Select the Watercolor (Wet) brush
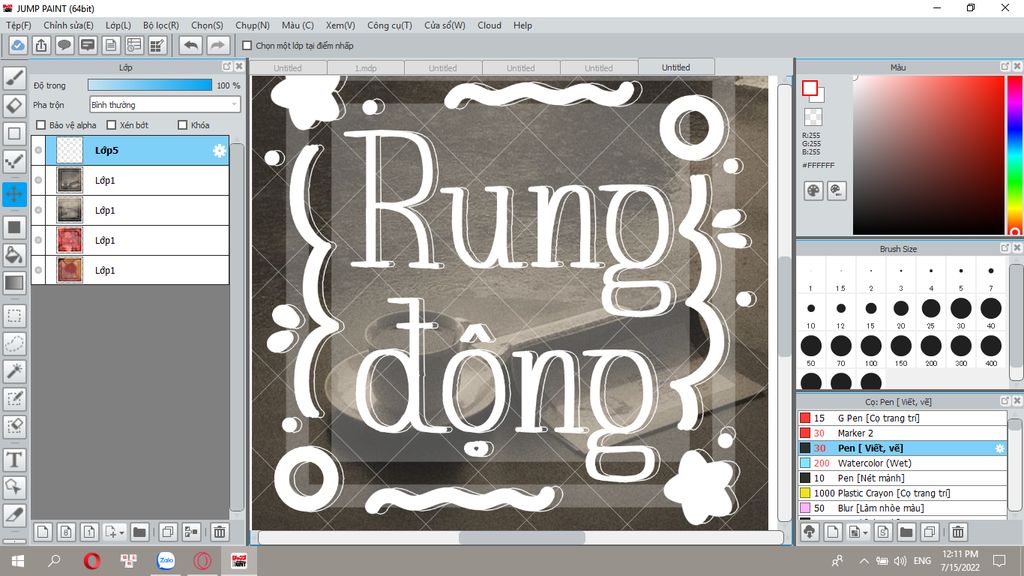 tap(902, 463)
